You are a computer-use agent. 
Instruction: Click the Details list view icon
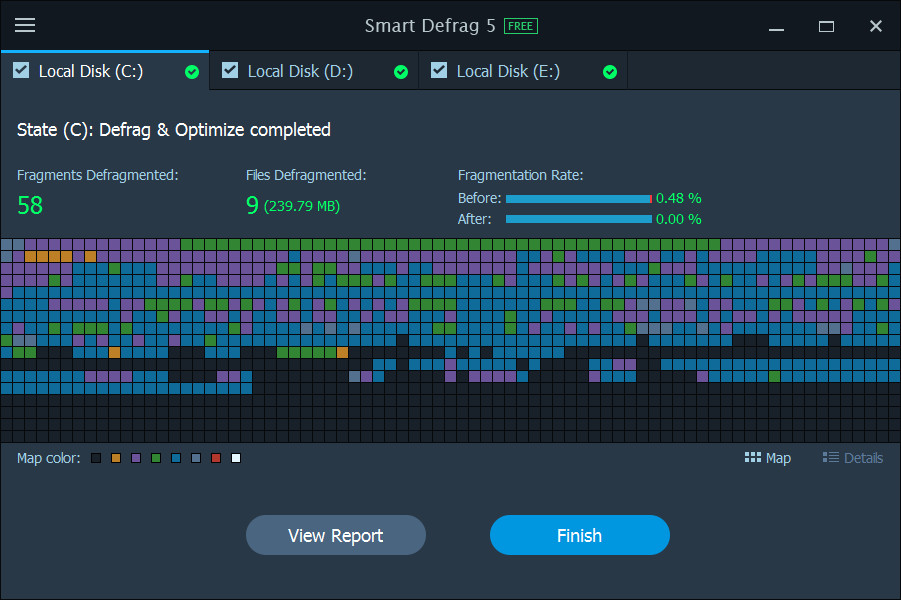click(831, 457)
